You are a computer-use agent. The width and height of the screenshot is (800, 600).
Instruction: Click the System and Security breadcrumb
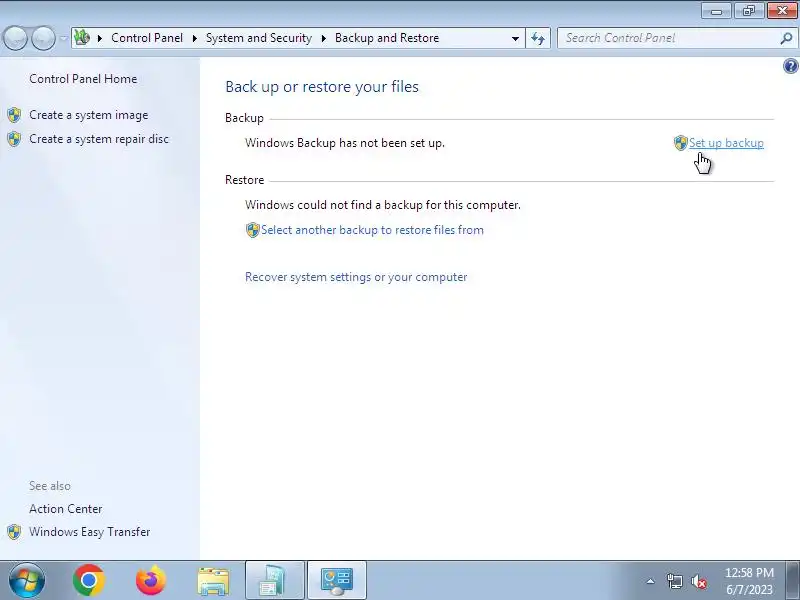pos(259,38)
